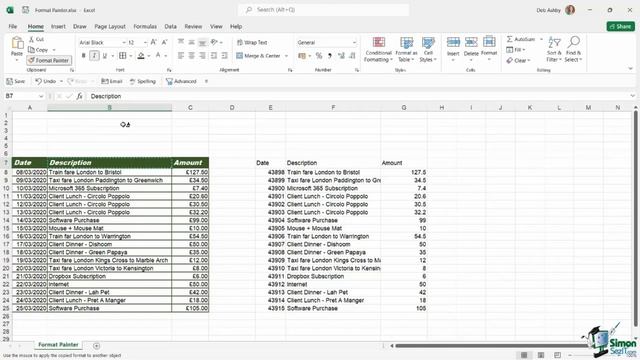Top align cell contents
The height and width of the screenshot is (360, 640).
click(181, 42)
